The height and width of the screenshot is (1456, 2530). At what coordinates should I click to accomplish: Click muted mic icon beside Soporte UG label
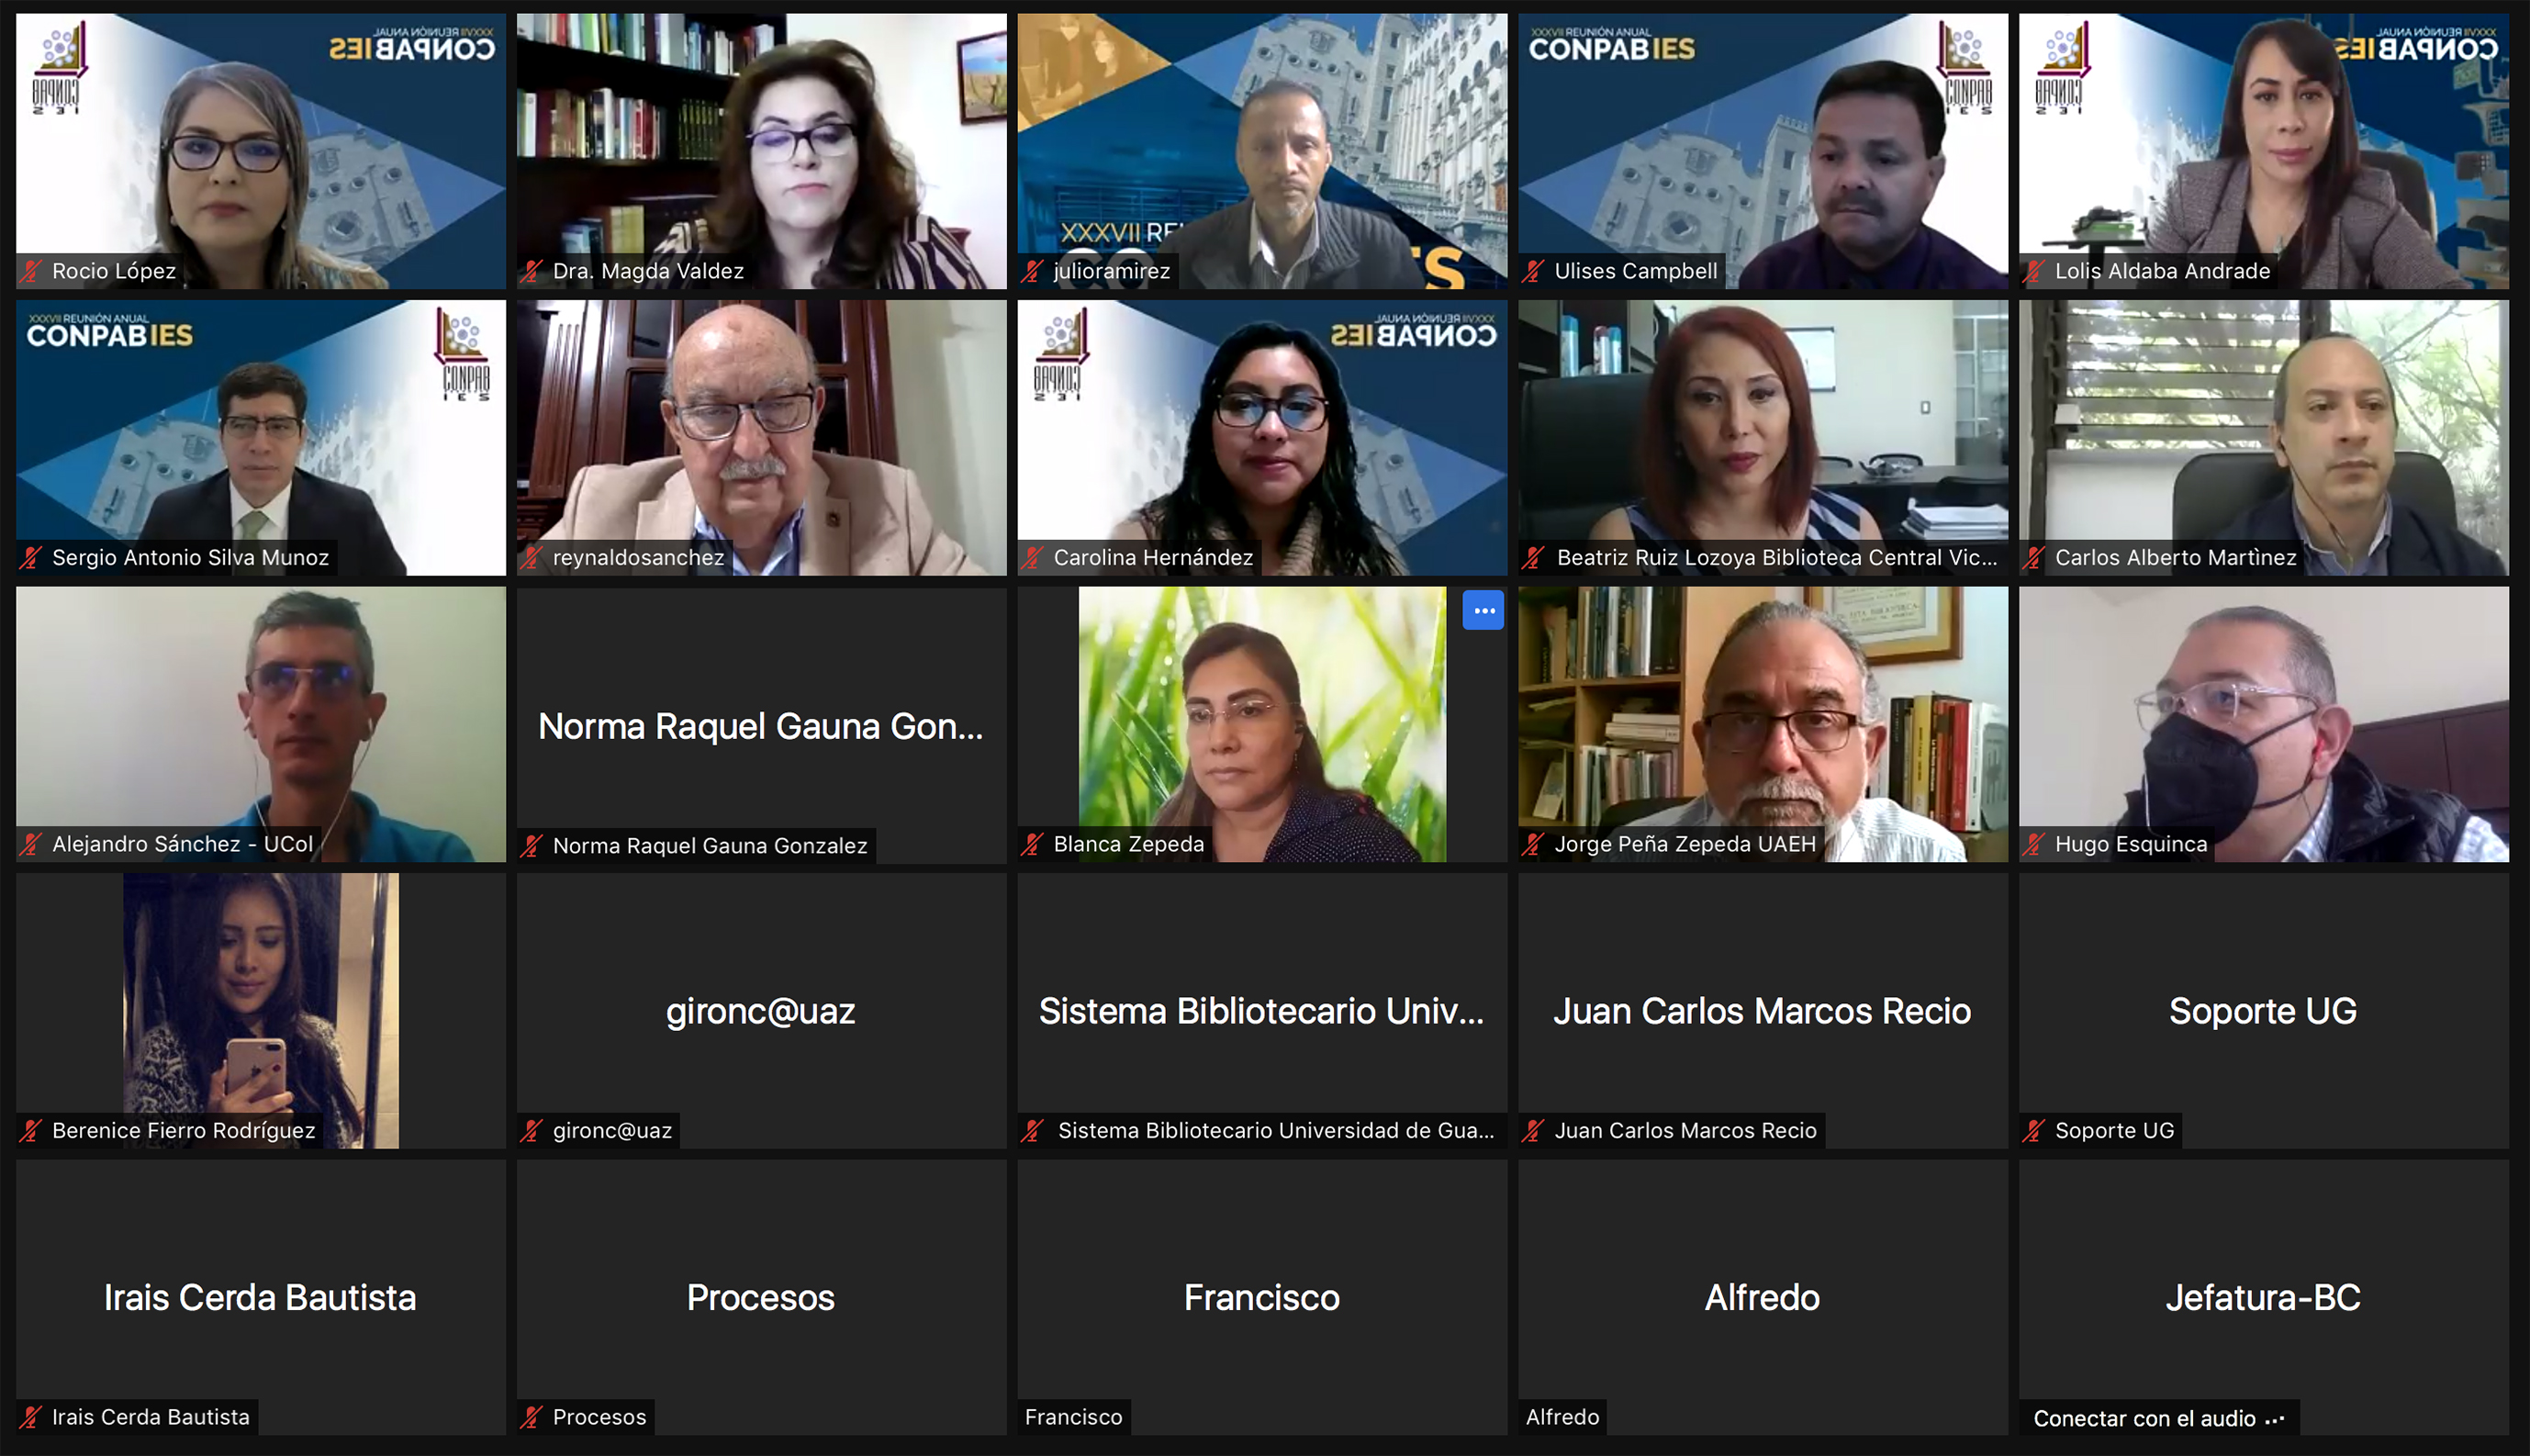[x=2035, y=1131]
